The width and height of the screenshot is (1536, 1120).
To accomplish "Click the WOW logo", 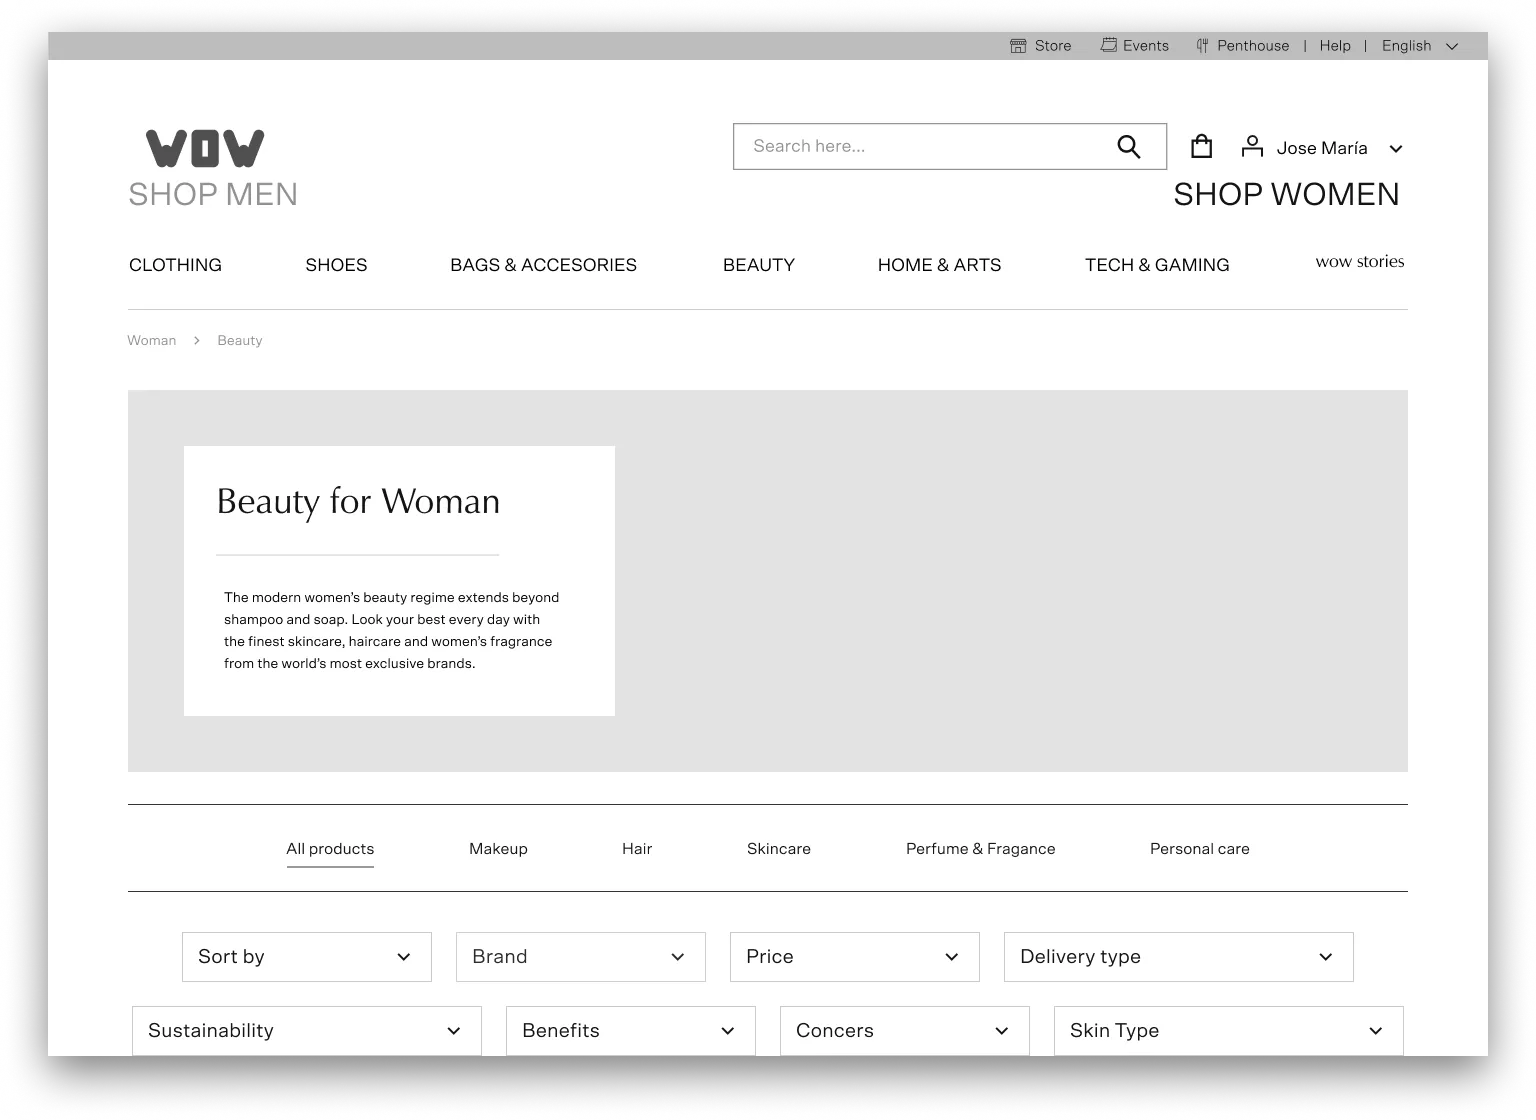I will pos(204,147).
